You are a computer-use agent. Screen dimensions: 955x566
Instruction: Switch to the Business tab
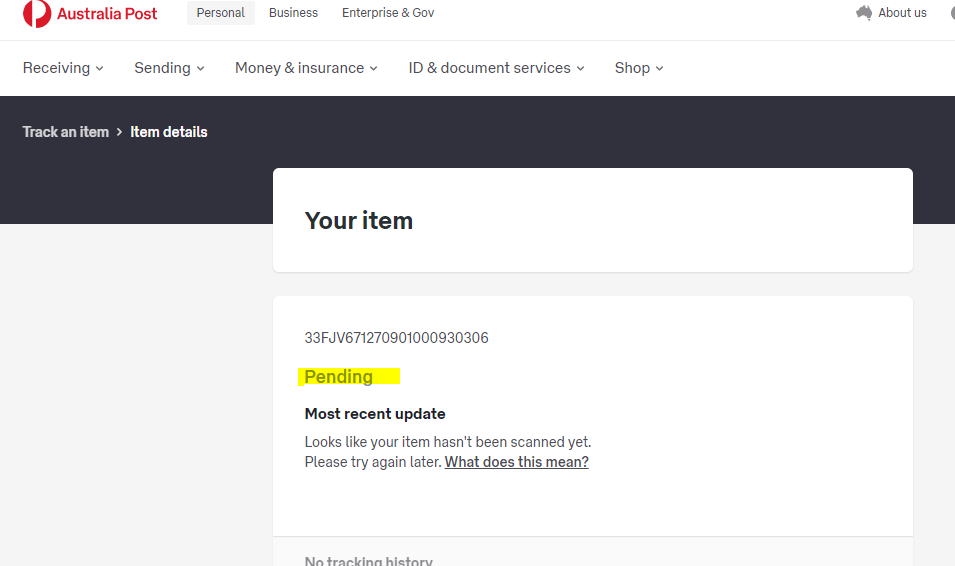[x=293, y=13]
